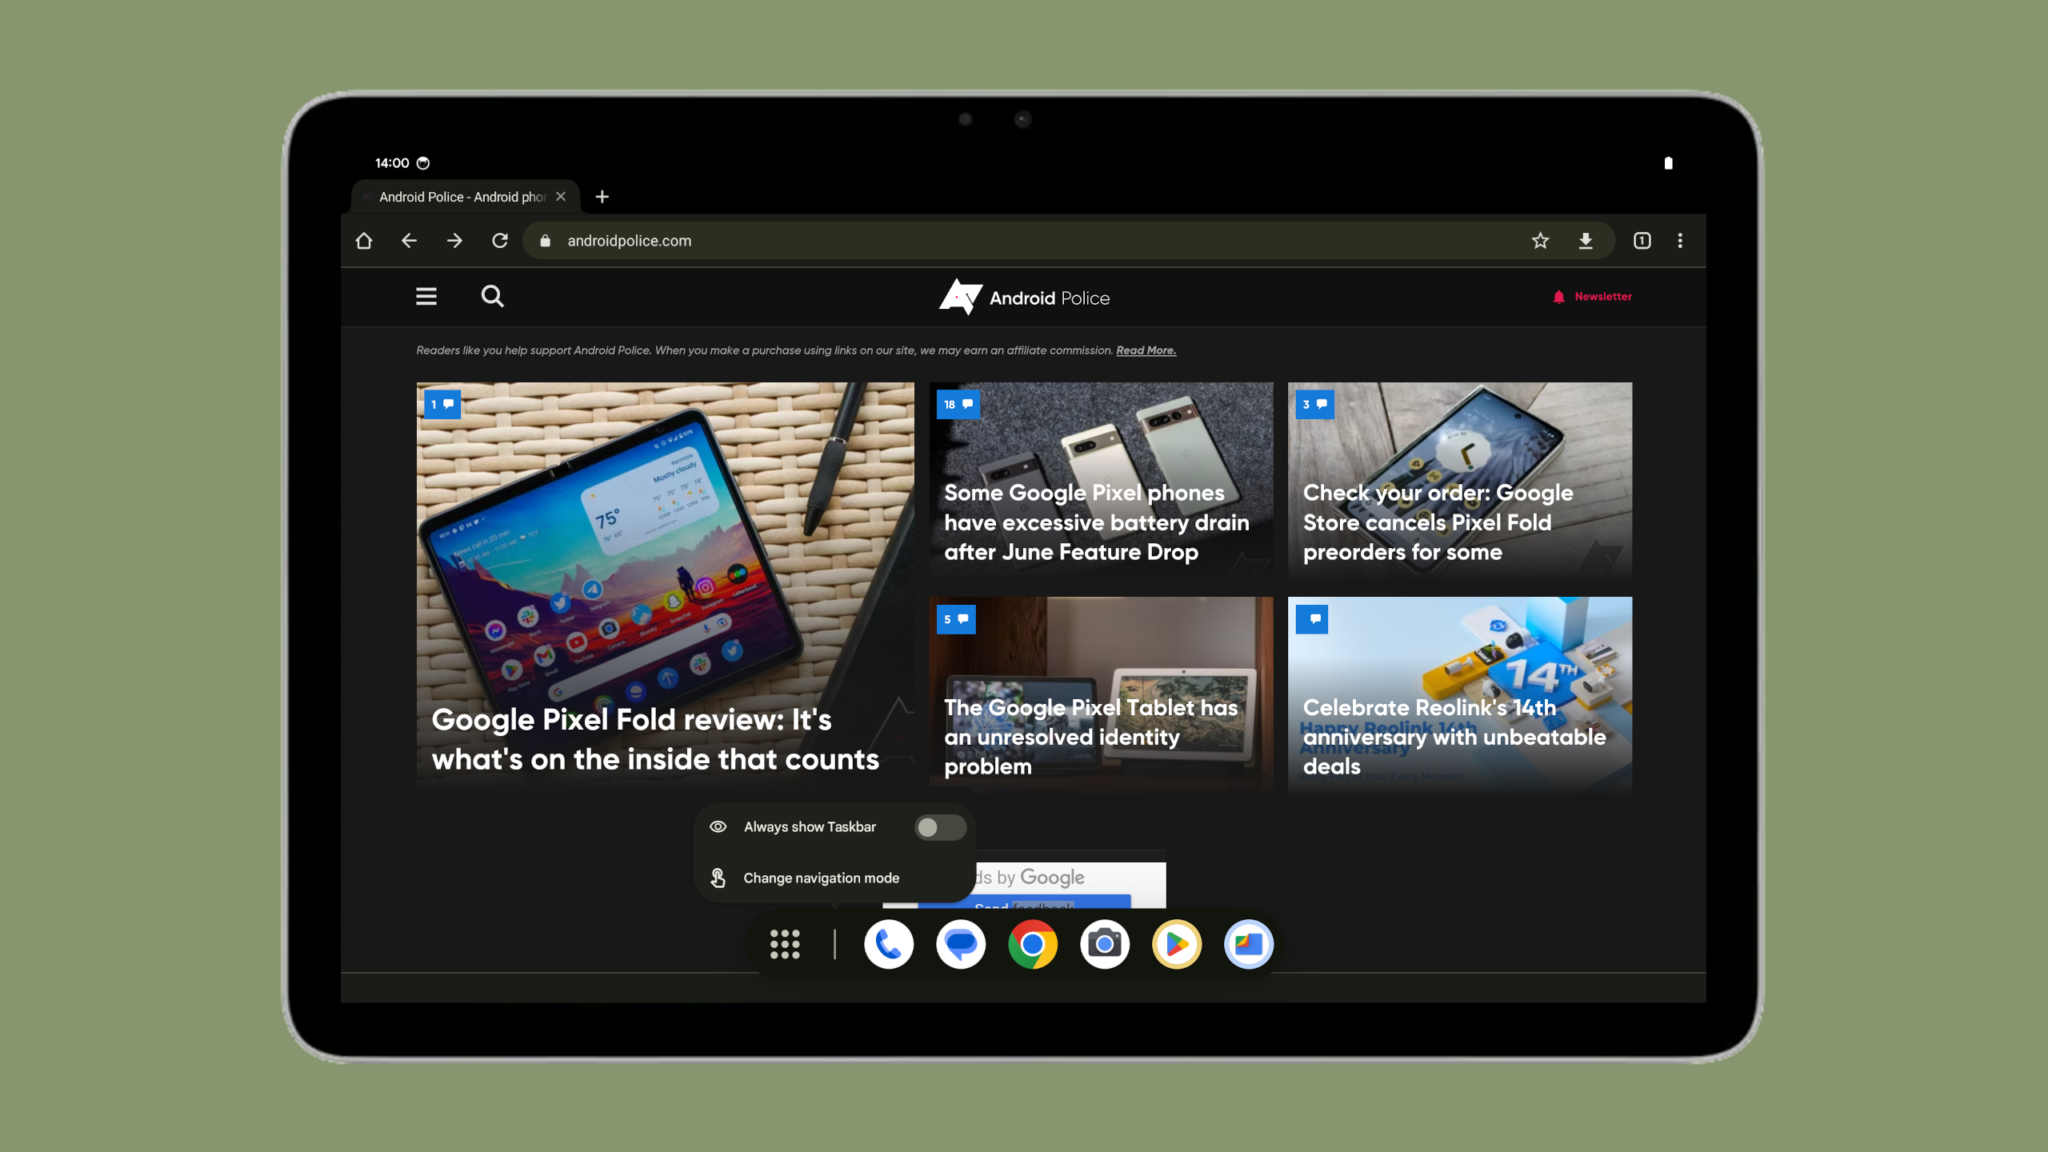Enable the Always show Taskbar toggle
The image size is (2048, 1152).
[939, 827]
